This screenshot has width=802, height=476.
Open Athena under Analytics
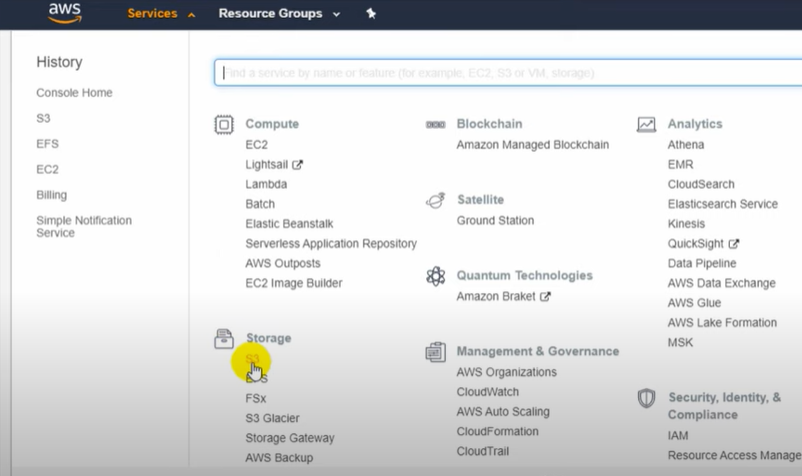tap(686, 145)
